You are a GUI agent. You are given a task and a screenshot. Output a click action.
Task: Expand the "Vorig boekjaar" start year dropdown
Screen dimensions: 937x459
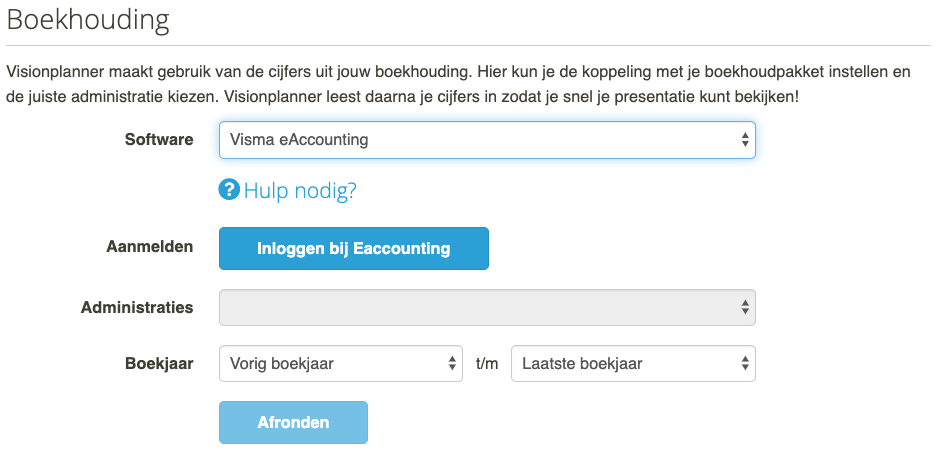pyautogui.click(x=341, y=363)
